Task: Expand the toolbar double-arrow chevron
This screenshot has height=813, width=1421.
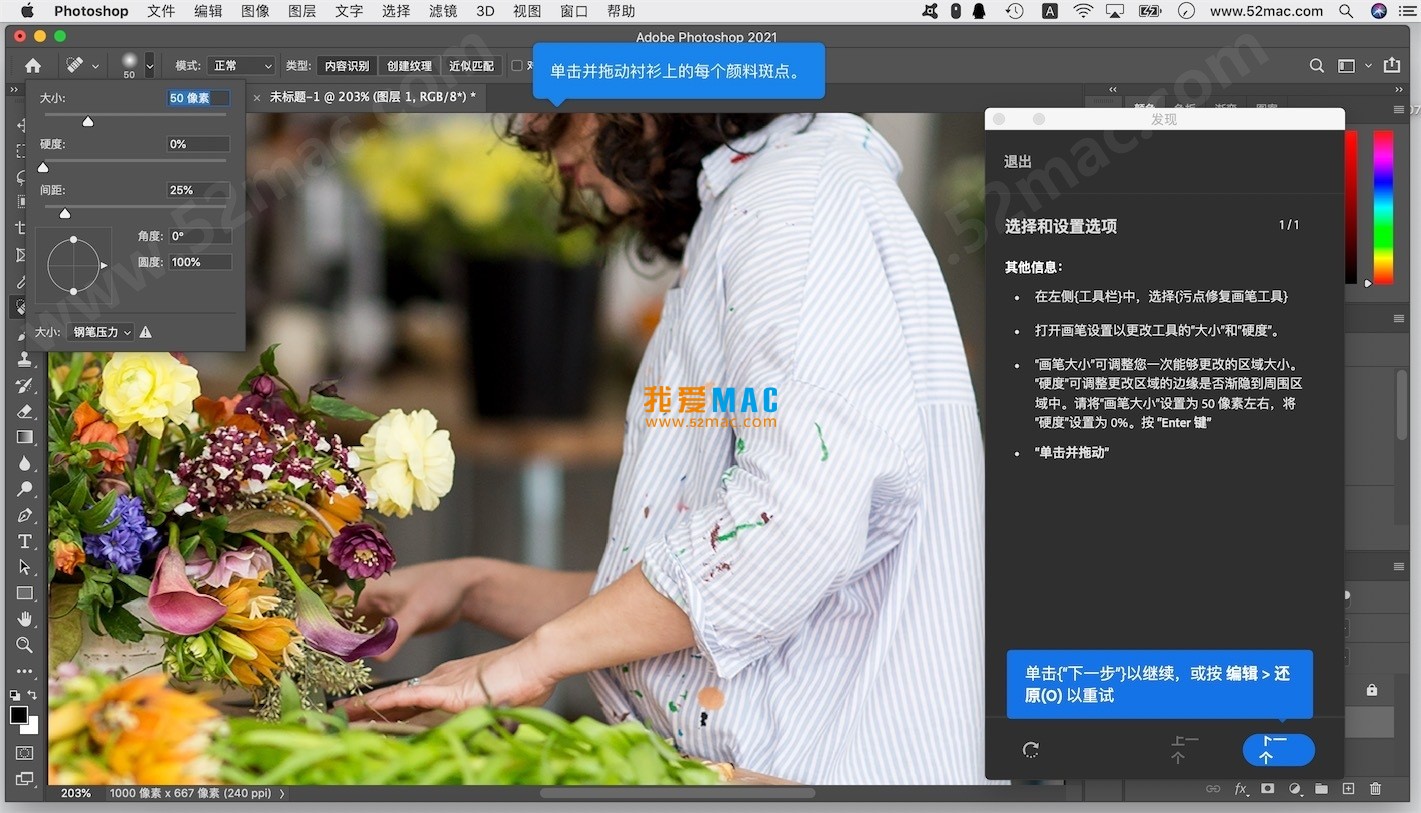Action: point(14,89)
